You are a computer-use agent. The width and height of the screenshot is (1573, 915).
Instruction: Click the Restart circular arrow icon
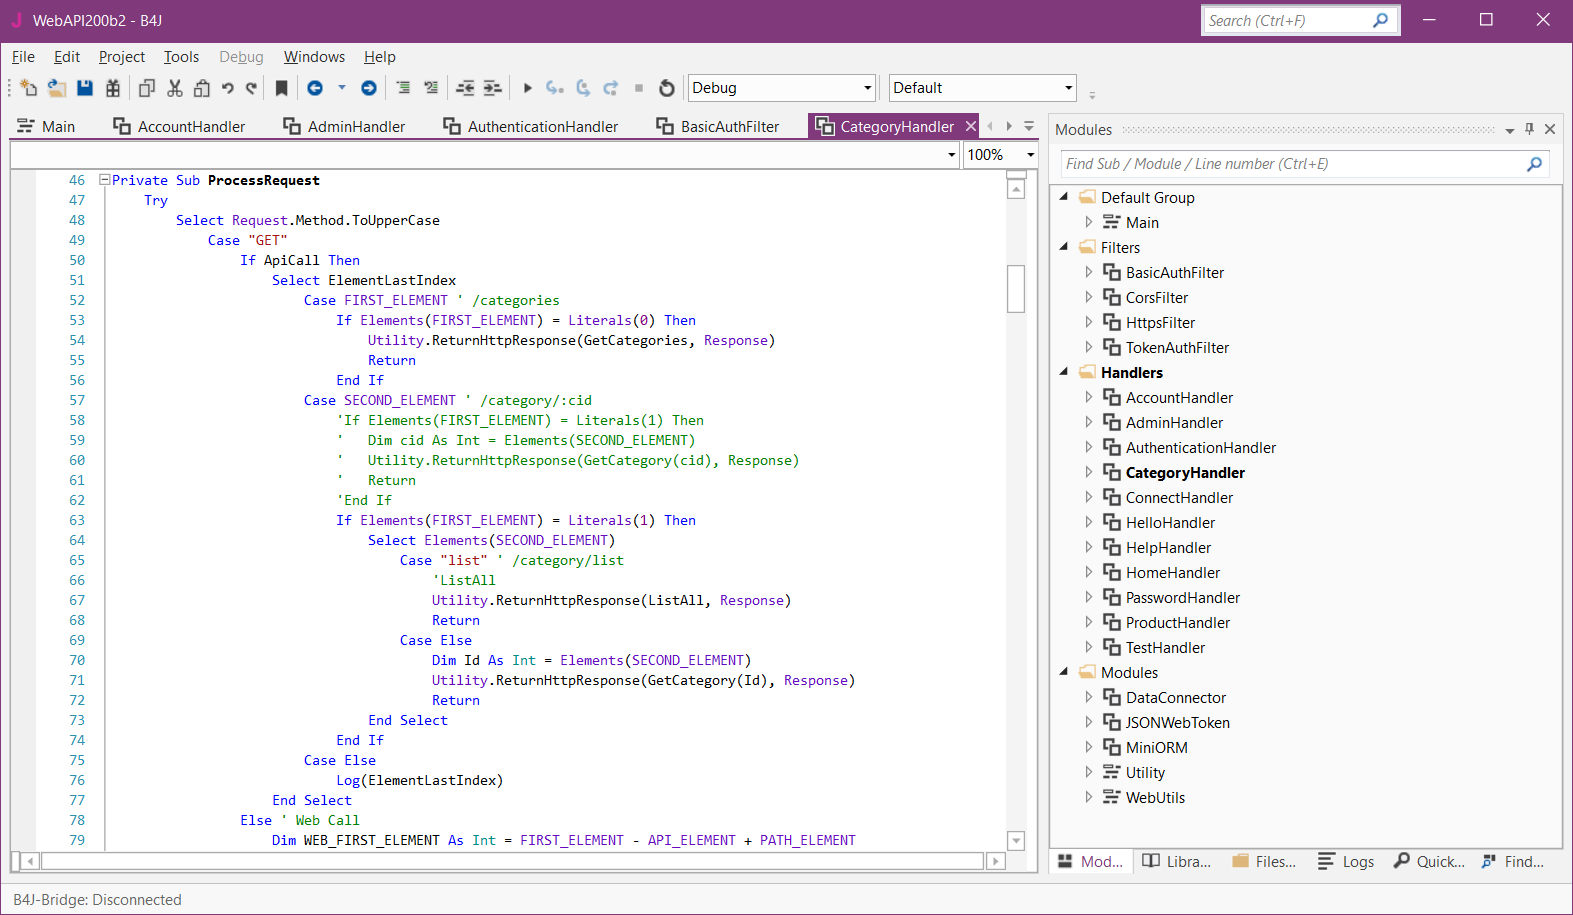667,88
